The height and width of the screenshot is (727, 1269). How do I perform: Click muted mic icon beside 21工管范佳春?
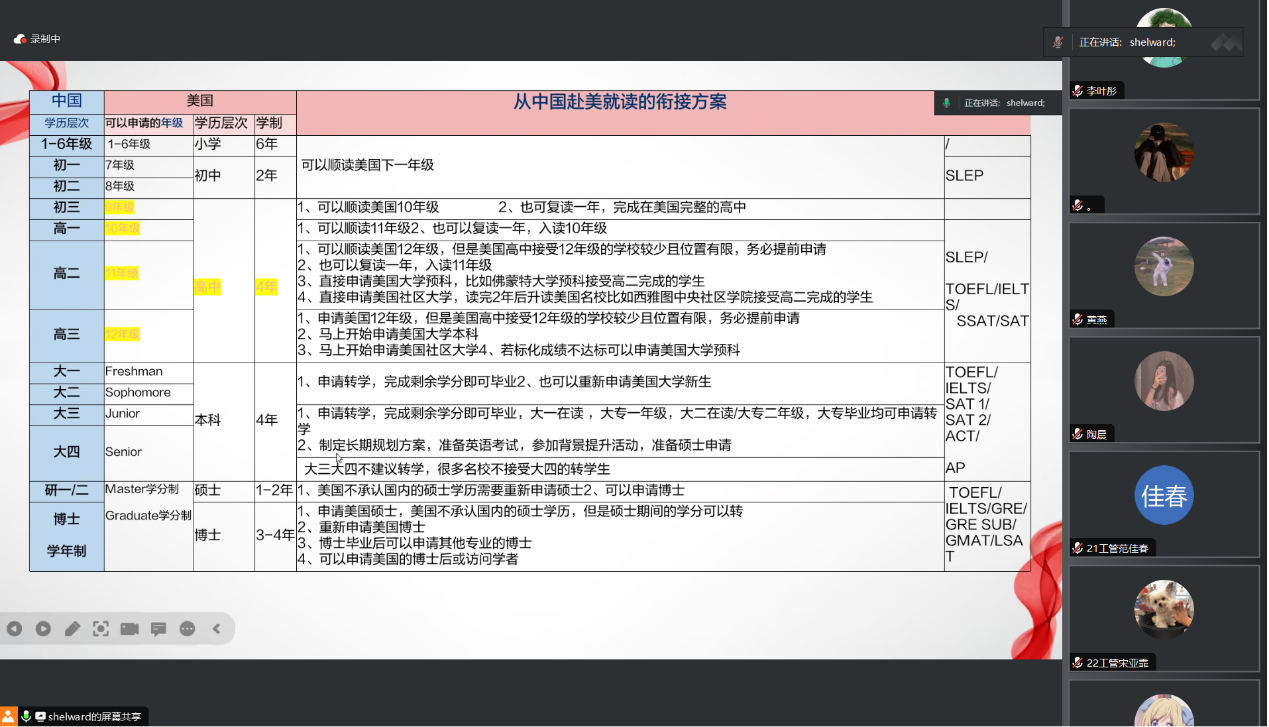[x=1078, y=548]
